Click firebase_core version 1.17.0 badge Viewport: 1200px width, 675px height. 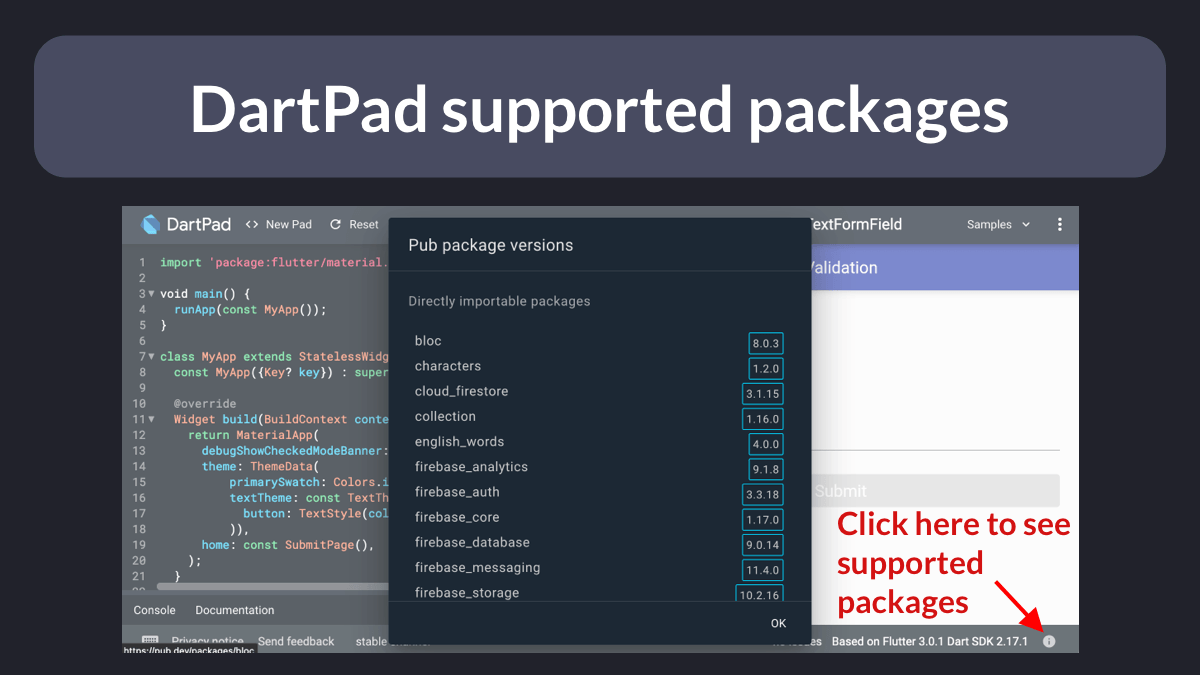763,520
